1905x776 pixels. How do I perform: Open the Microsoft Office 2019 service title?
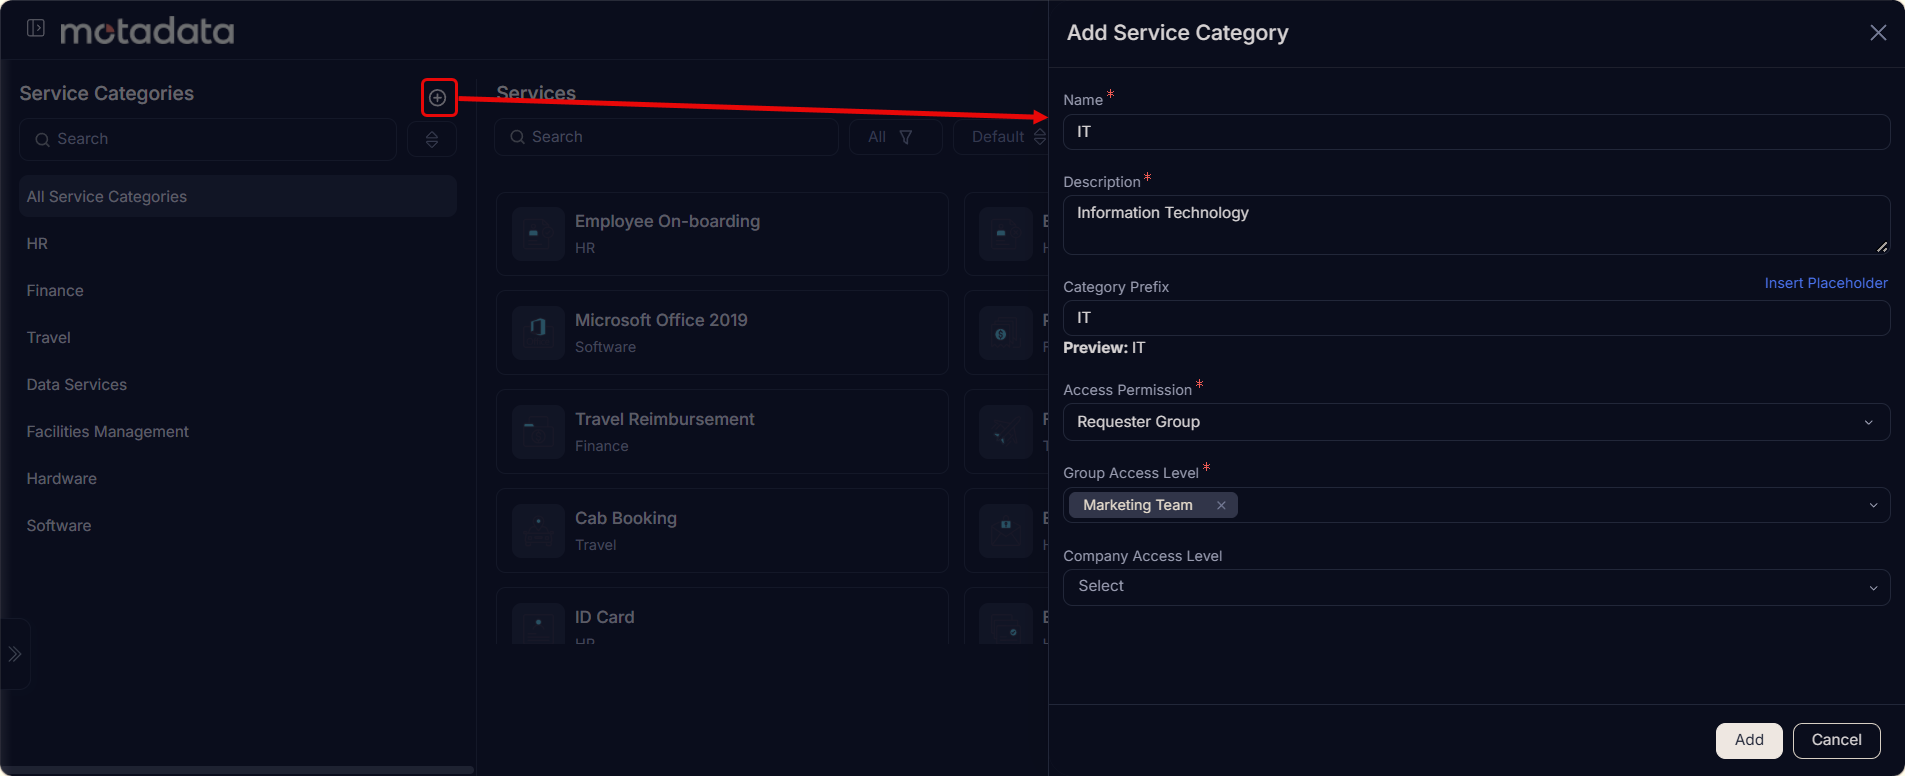(661, 320)
